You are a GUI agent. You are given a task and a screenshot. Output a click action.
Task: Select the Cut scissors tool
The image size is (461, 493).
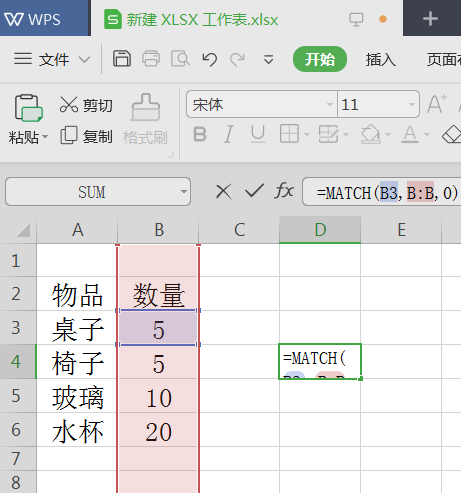(69, 105)
